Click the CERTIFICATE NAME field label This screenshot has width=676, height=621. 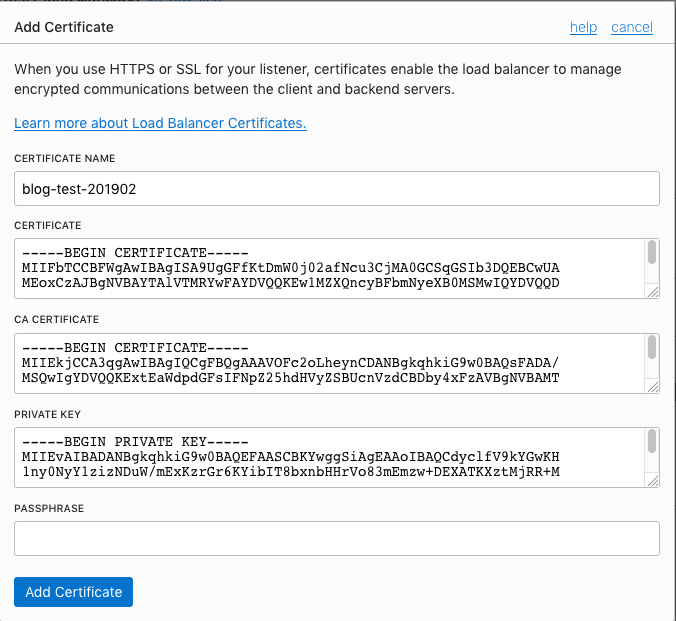coord(65,158)
